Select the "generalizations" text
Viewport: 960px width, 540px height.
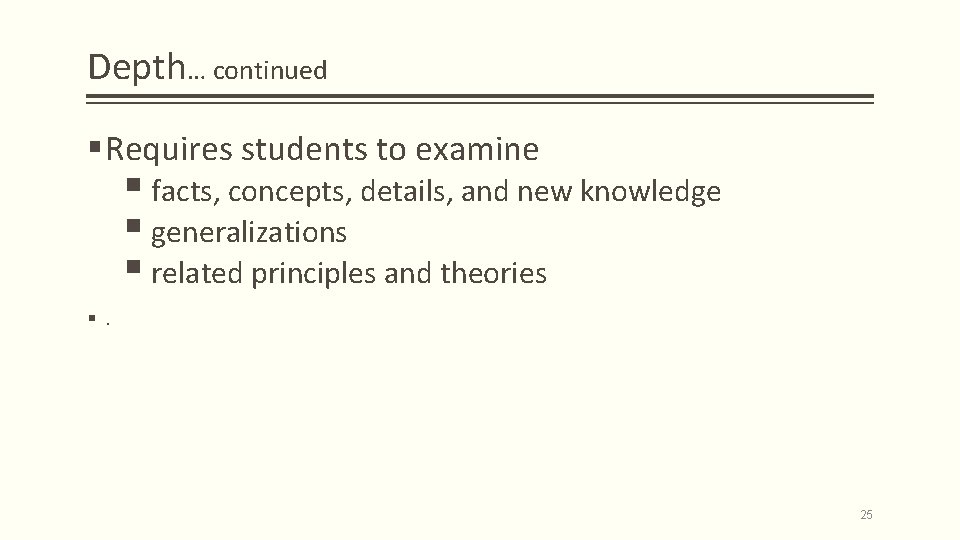point(249,234)
